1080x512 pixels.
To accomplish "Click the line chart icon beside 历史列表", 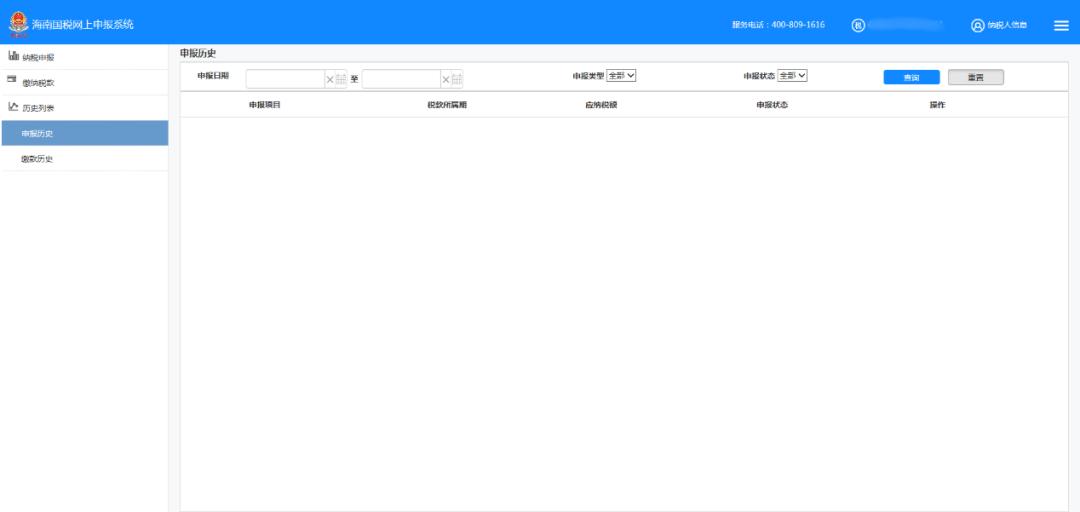I will tap(13, 107).
